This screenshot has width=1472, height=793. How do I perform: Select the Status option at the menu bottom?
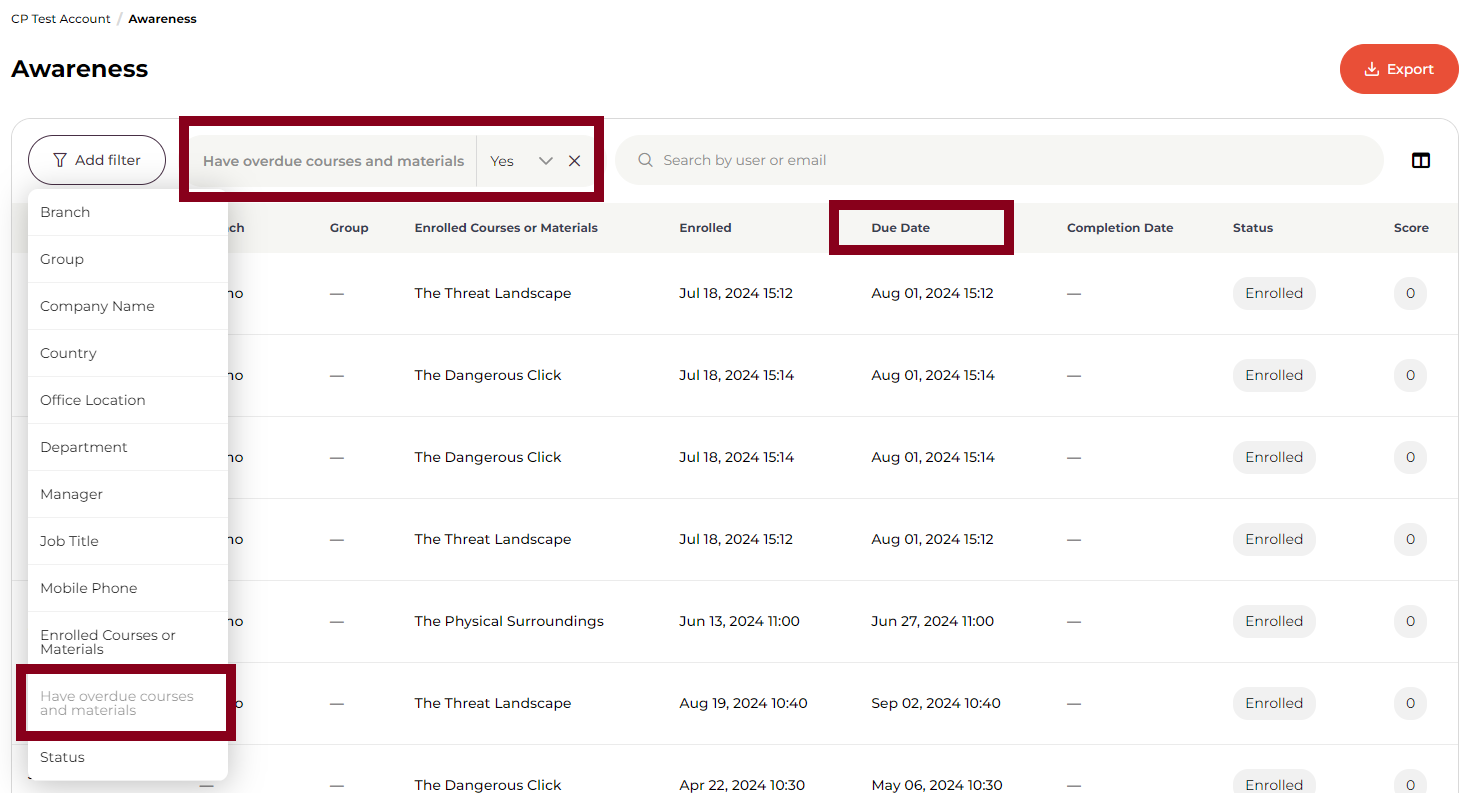[x=62, y=757]
